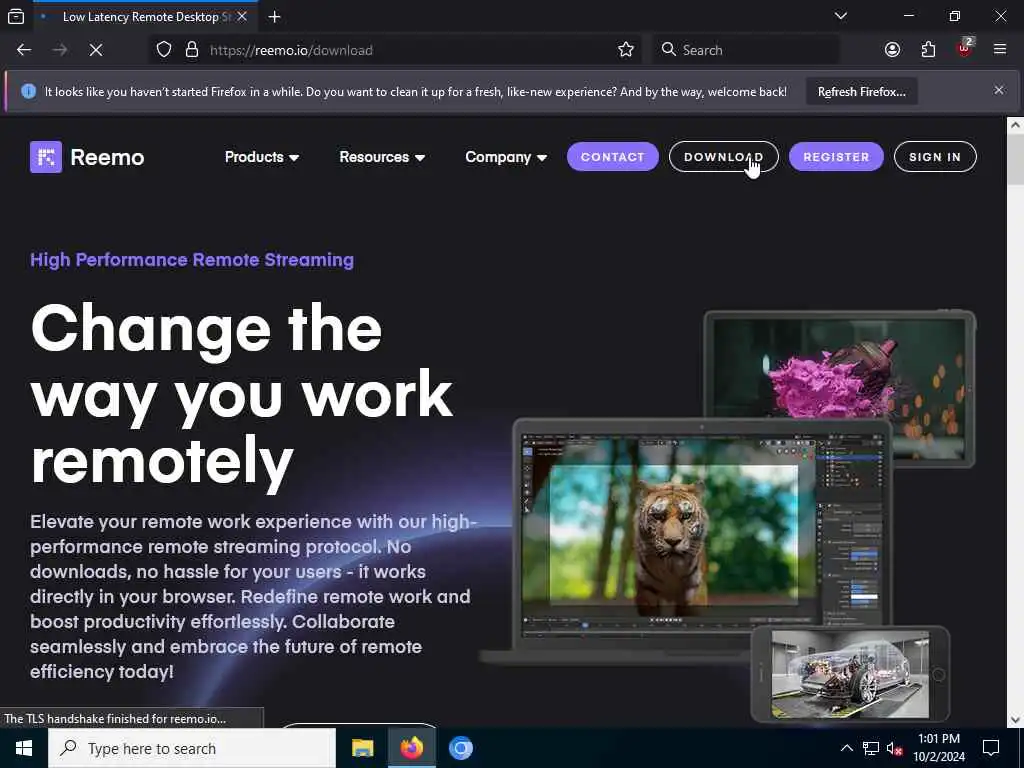Click the Reemo logo icon

pyautogui.click(x=46, y=157)
